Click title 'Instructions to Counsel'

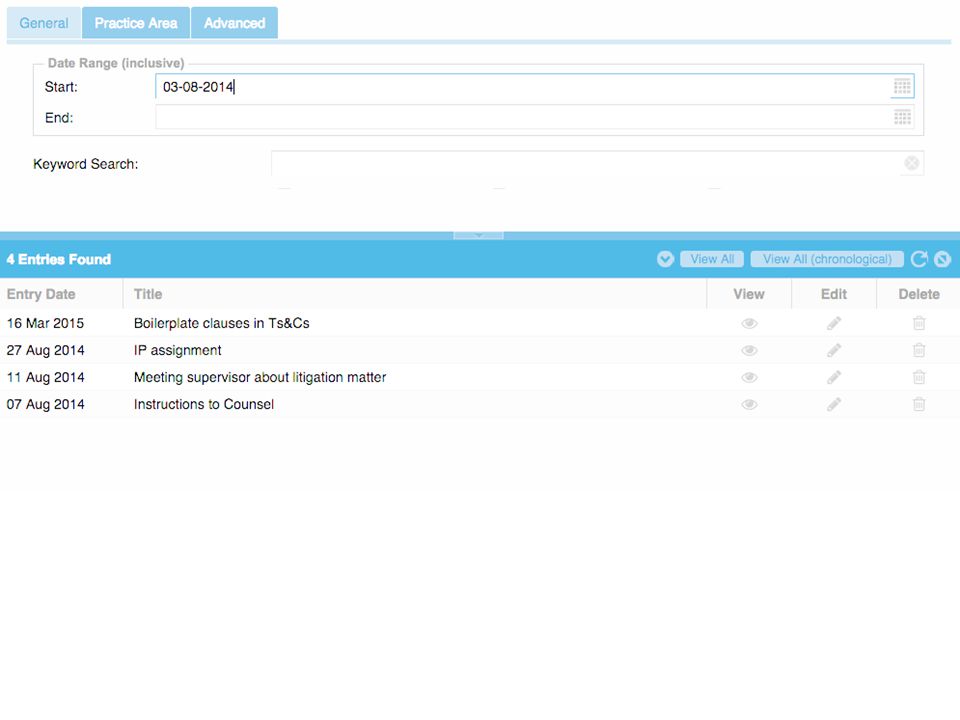coord(203,404)
